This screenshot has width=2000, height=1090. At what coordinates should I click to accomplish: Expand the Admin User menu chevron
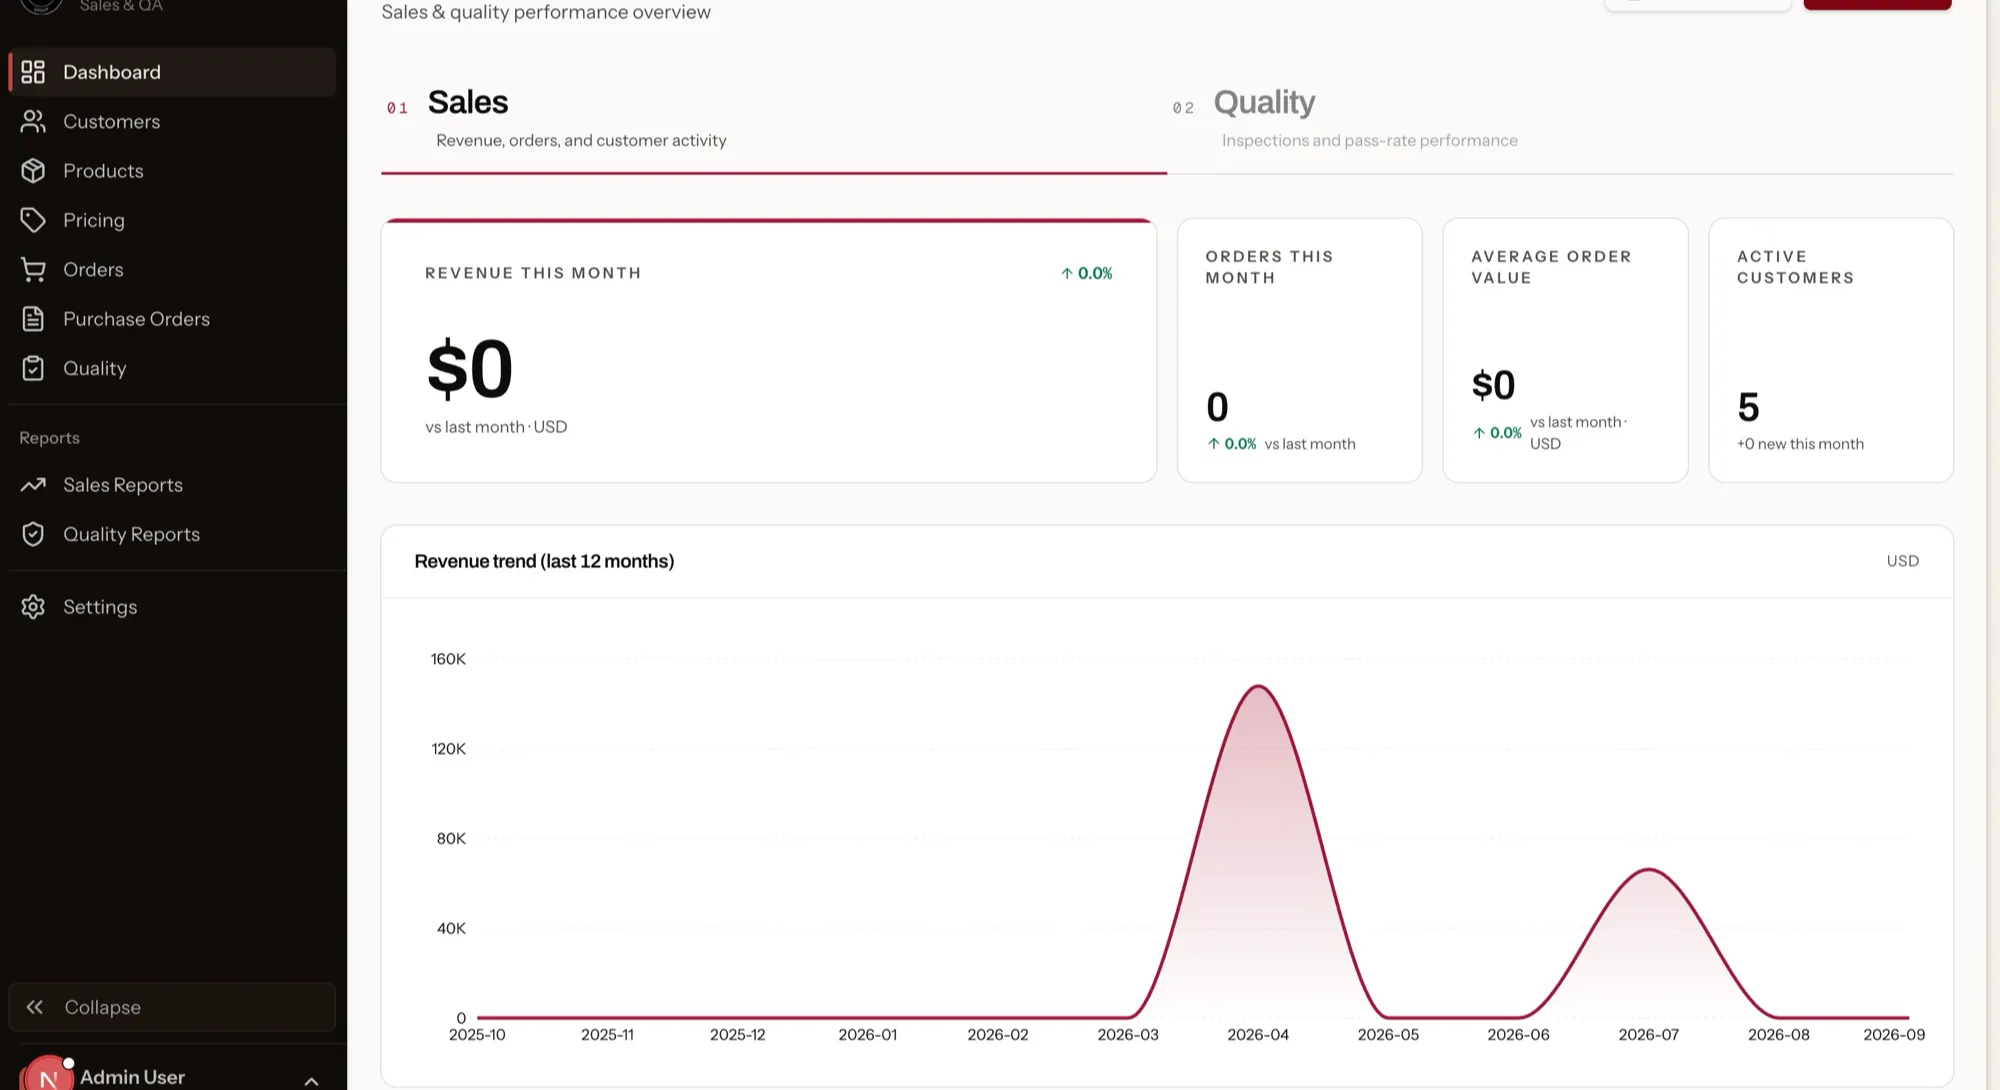pyautogui.click(x=311, y=1081)
